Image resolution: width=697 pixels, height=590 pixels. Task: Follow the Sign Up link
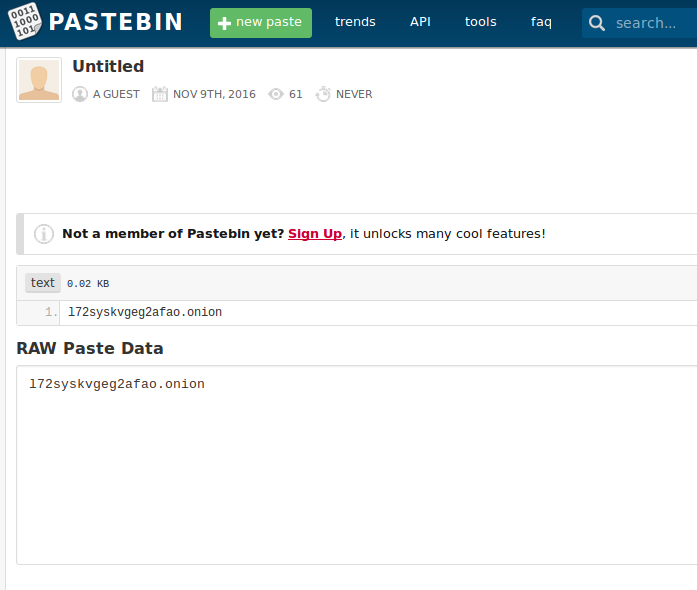click(x=315, y=234)
